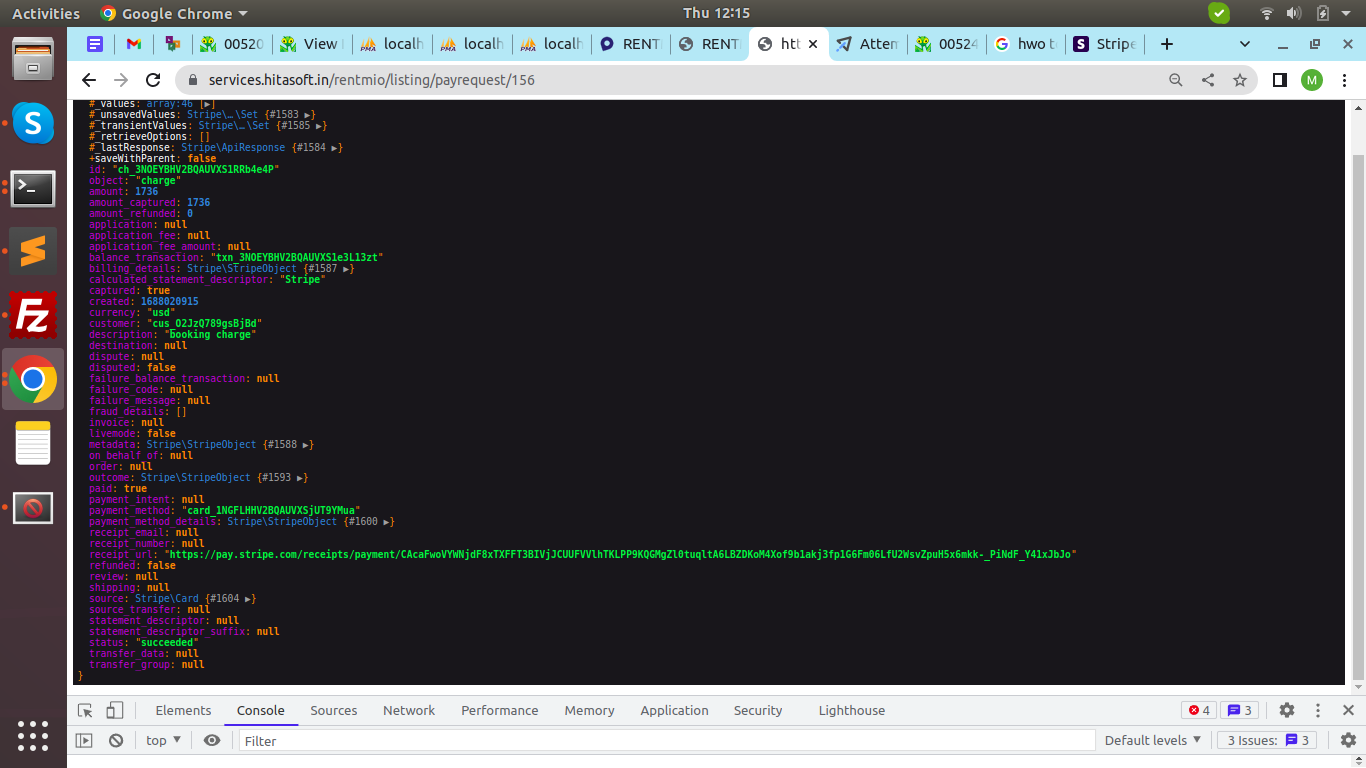Click the address bar URL

[x=372, y=80]
